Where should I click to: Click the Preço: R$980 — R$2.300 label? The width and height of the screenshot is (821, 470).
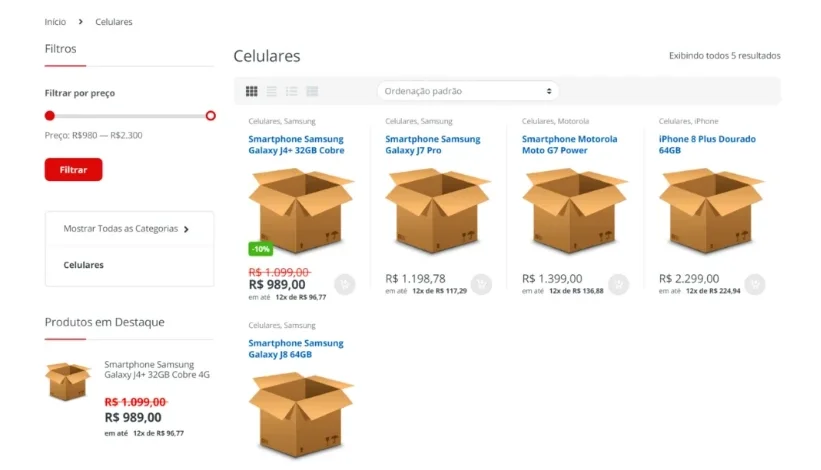pyautogui.click(x=93, y=135)
